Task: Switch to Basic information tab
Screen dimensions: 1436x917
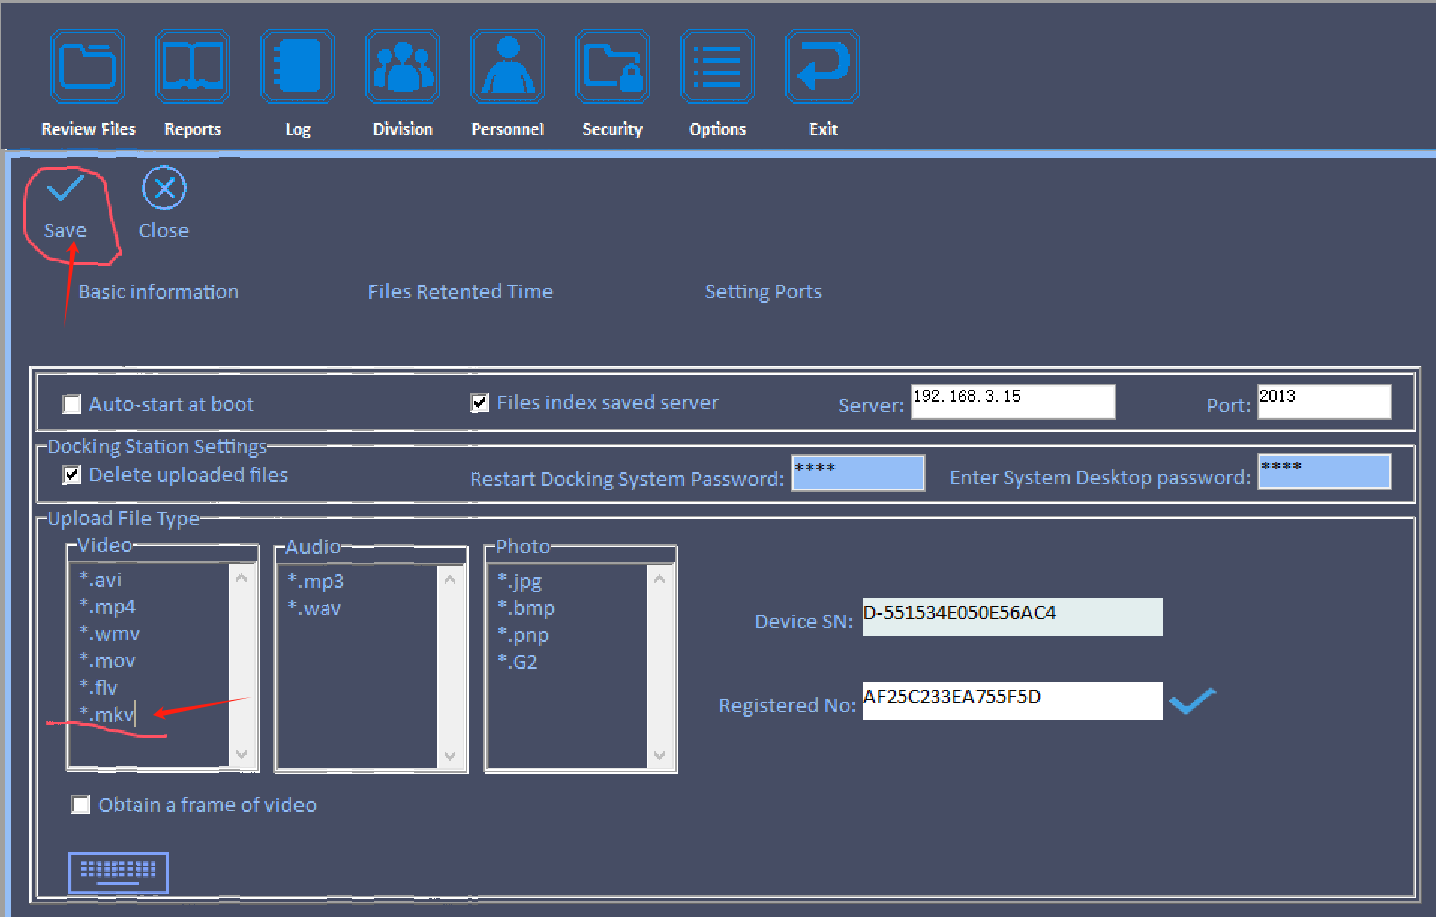Action: click(x=159, y=292)
